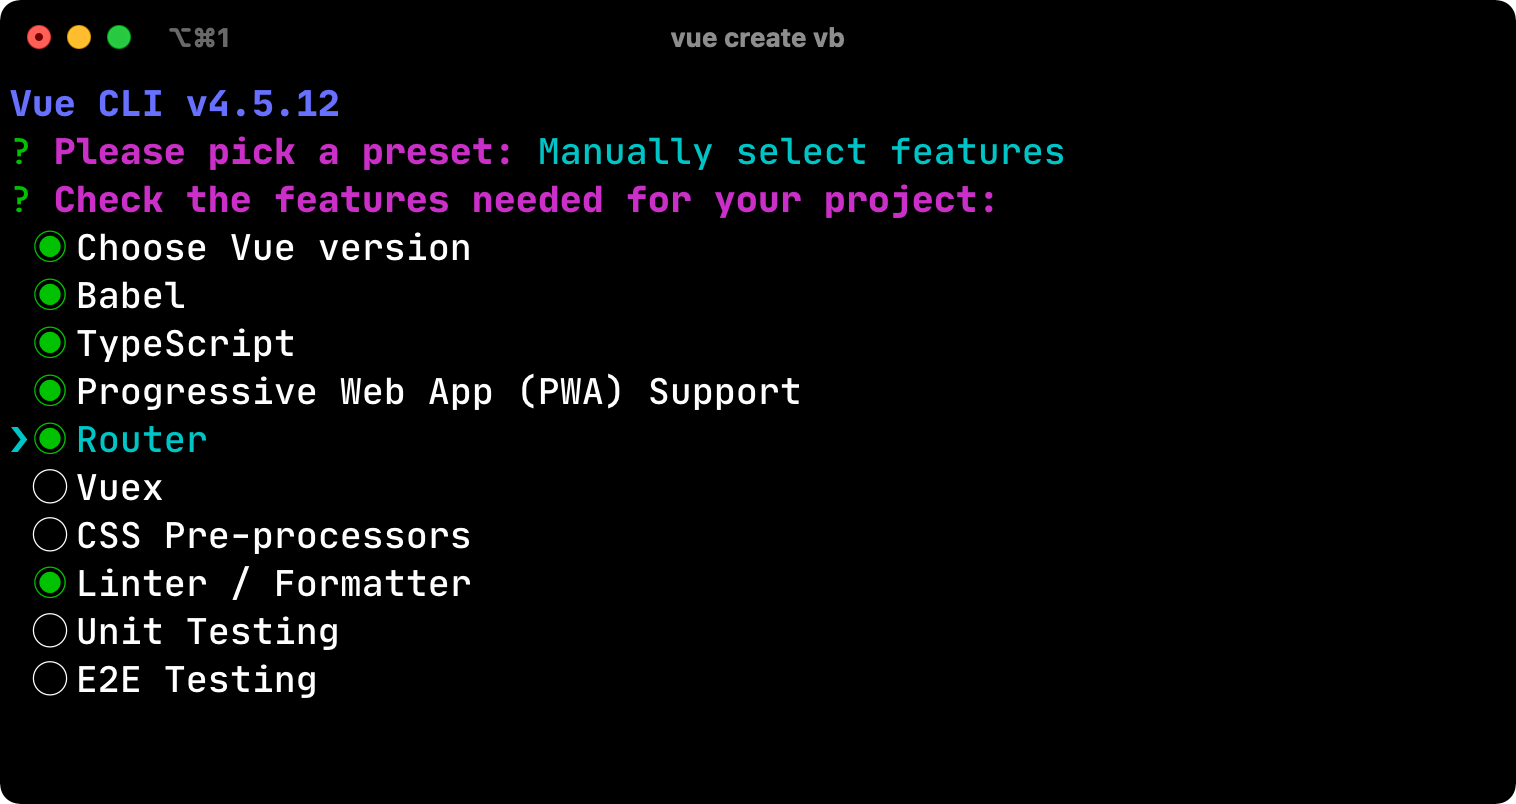
Task: Click the 'vue create vb' window title
Action: click(757, 38)
